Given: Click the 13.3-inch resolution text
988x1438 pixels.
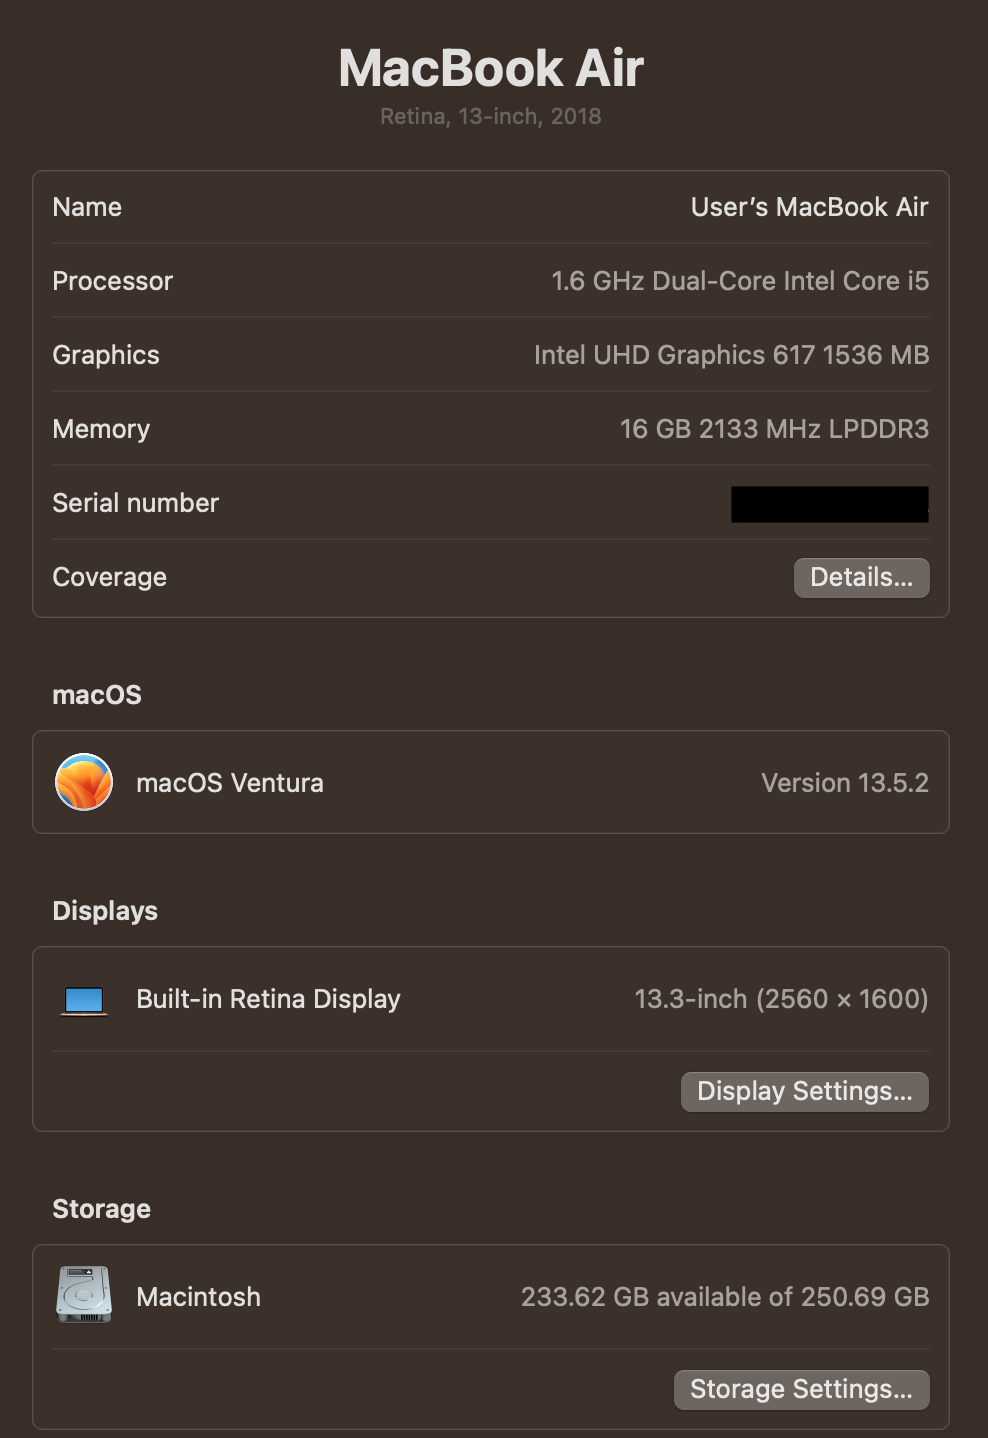Looking at the screenshot, I should click(x=781, y=999).
